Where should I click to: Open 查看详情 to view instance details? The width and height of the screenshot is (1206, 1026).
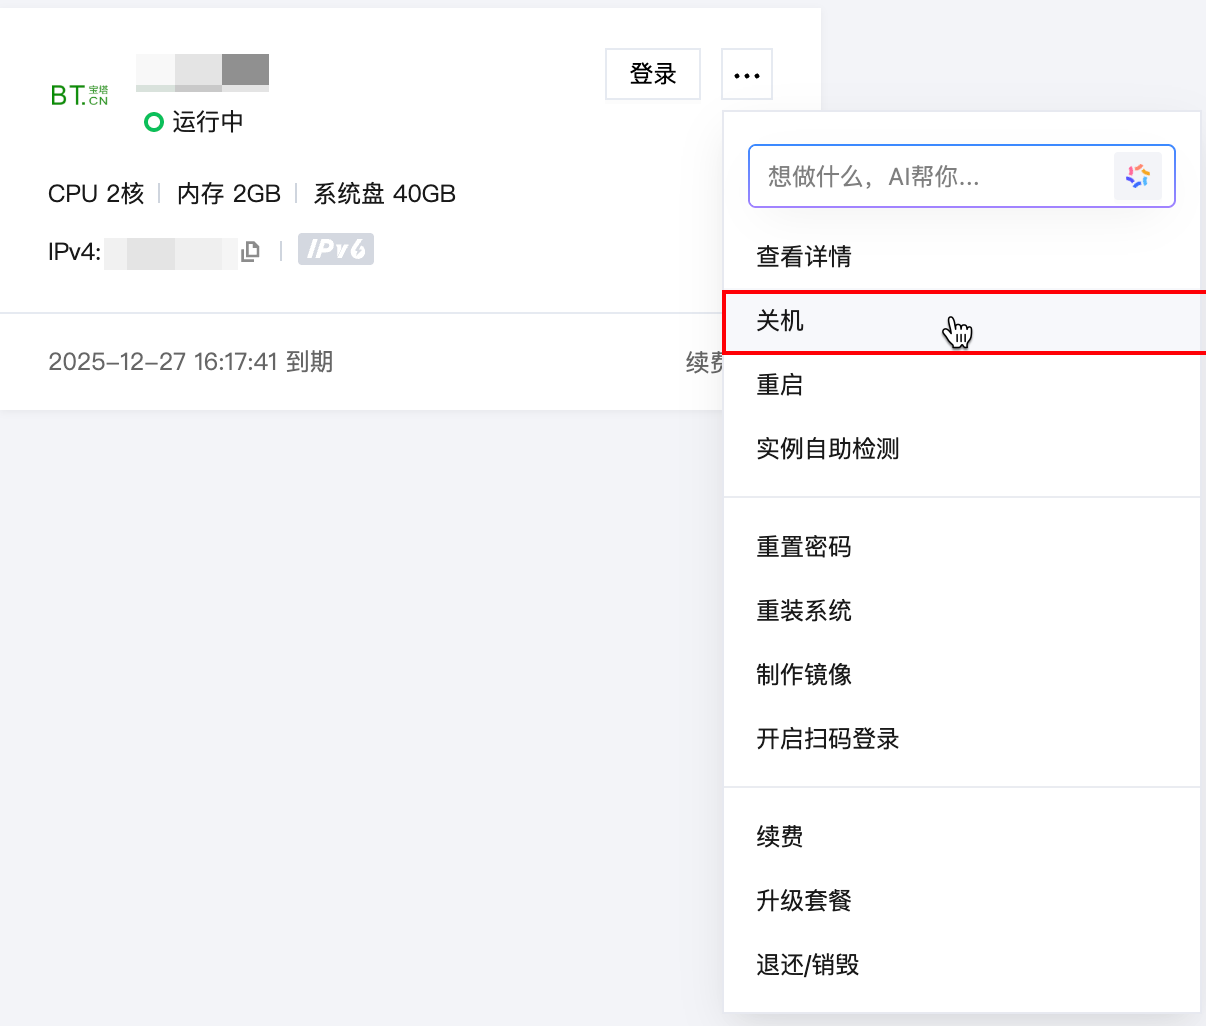[x=804, y=257]
